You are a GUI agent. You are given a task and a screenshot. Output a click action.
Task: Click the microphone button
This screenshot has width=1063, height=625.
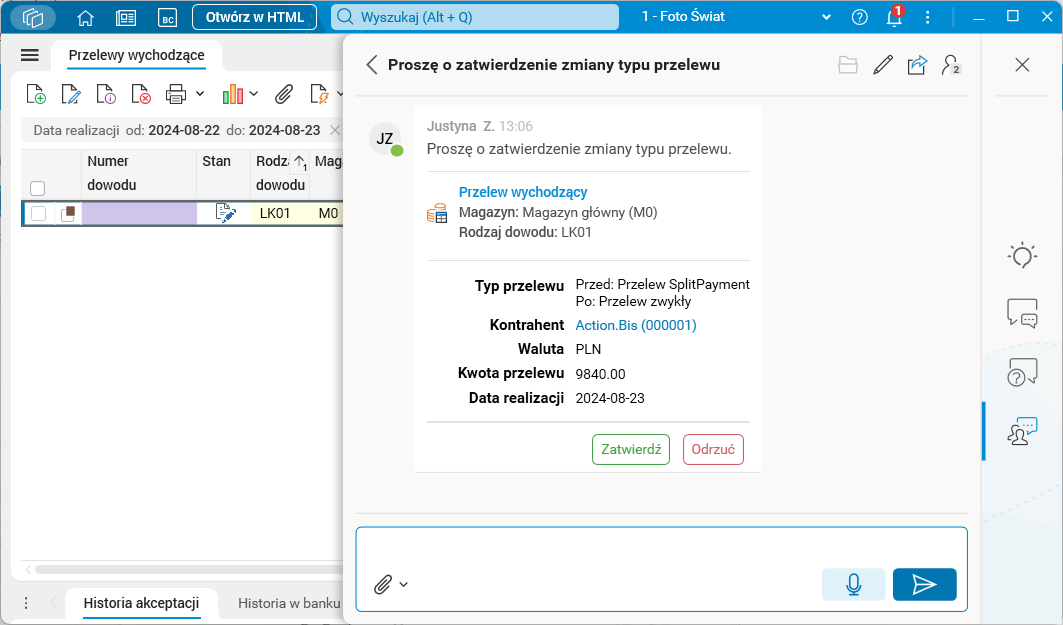tap(853, 584)
